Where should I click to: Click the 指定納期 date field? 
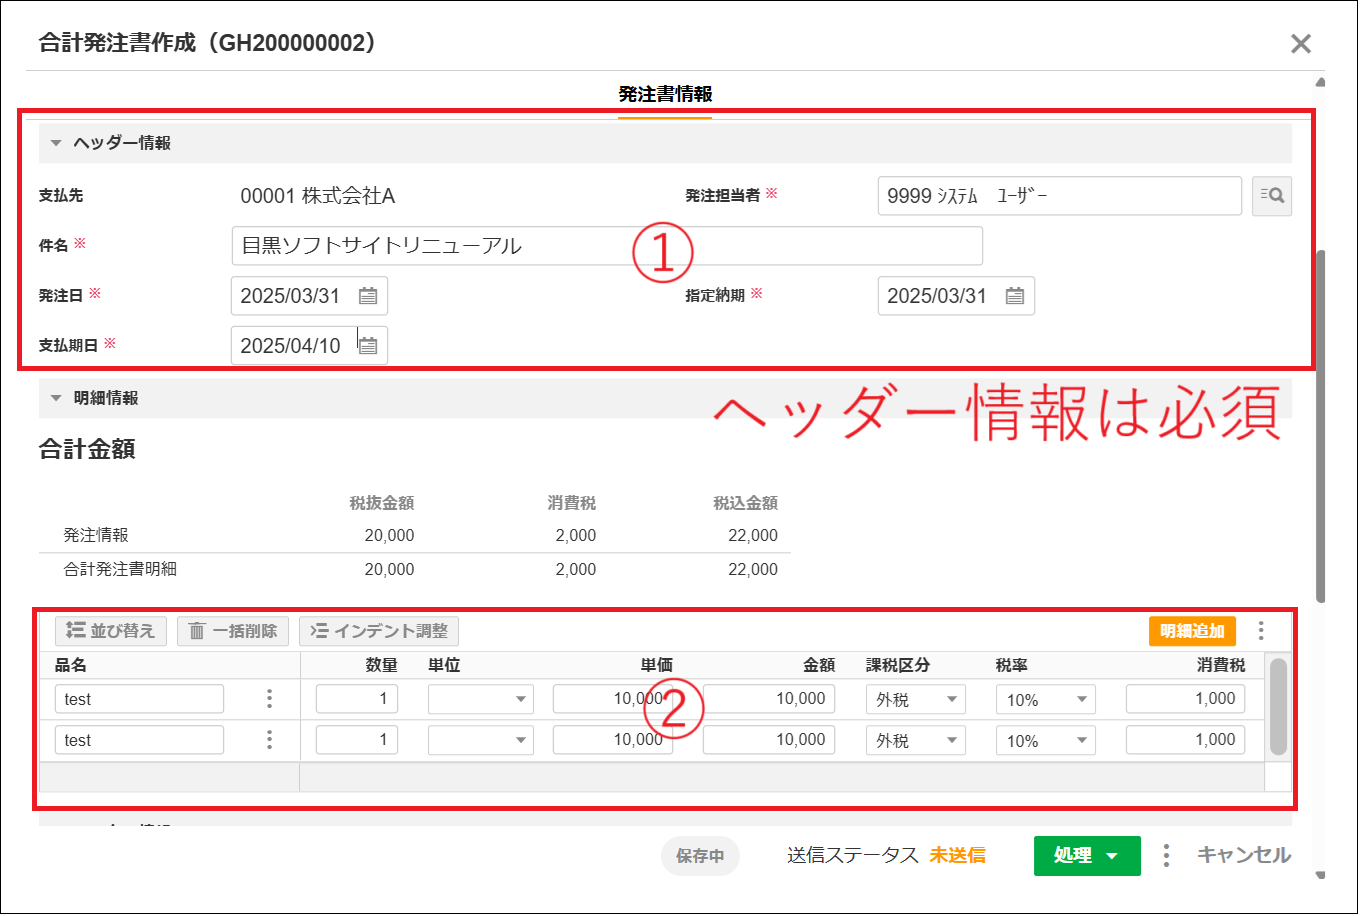(x=956, y=296)
